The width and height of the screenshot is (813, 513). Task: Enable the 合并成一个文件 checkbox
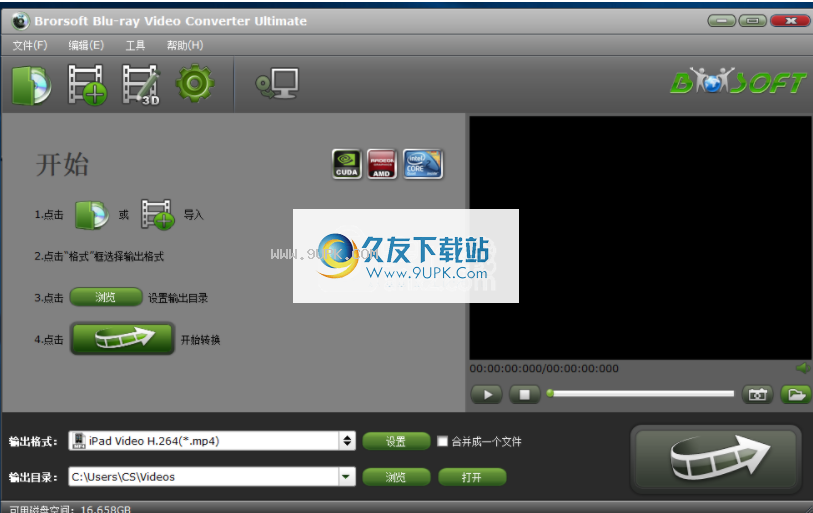[x=442, y=441]
